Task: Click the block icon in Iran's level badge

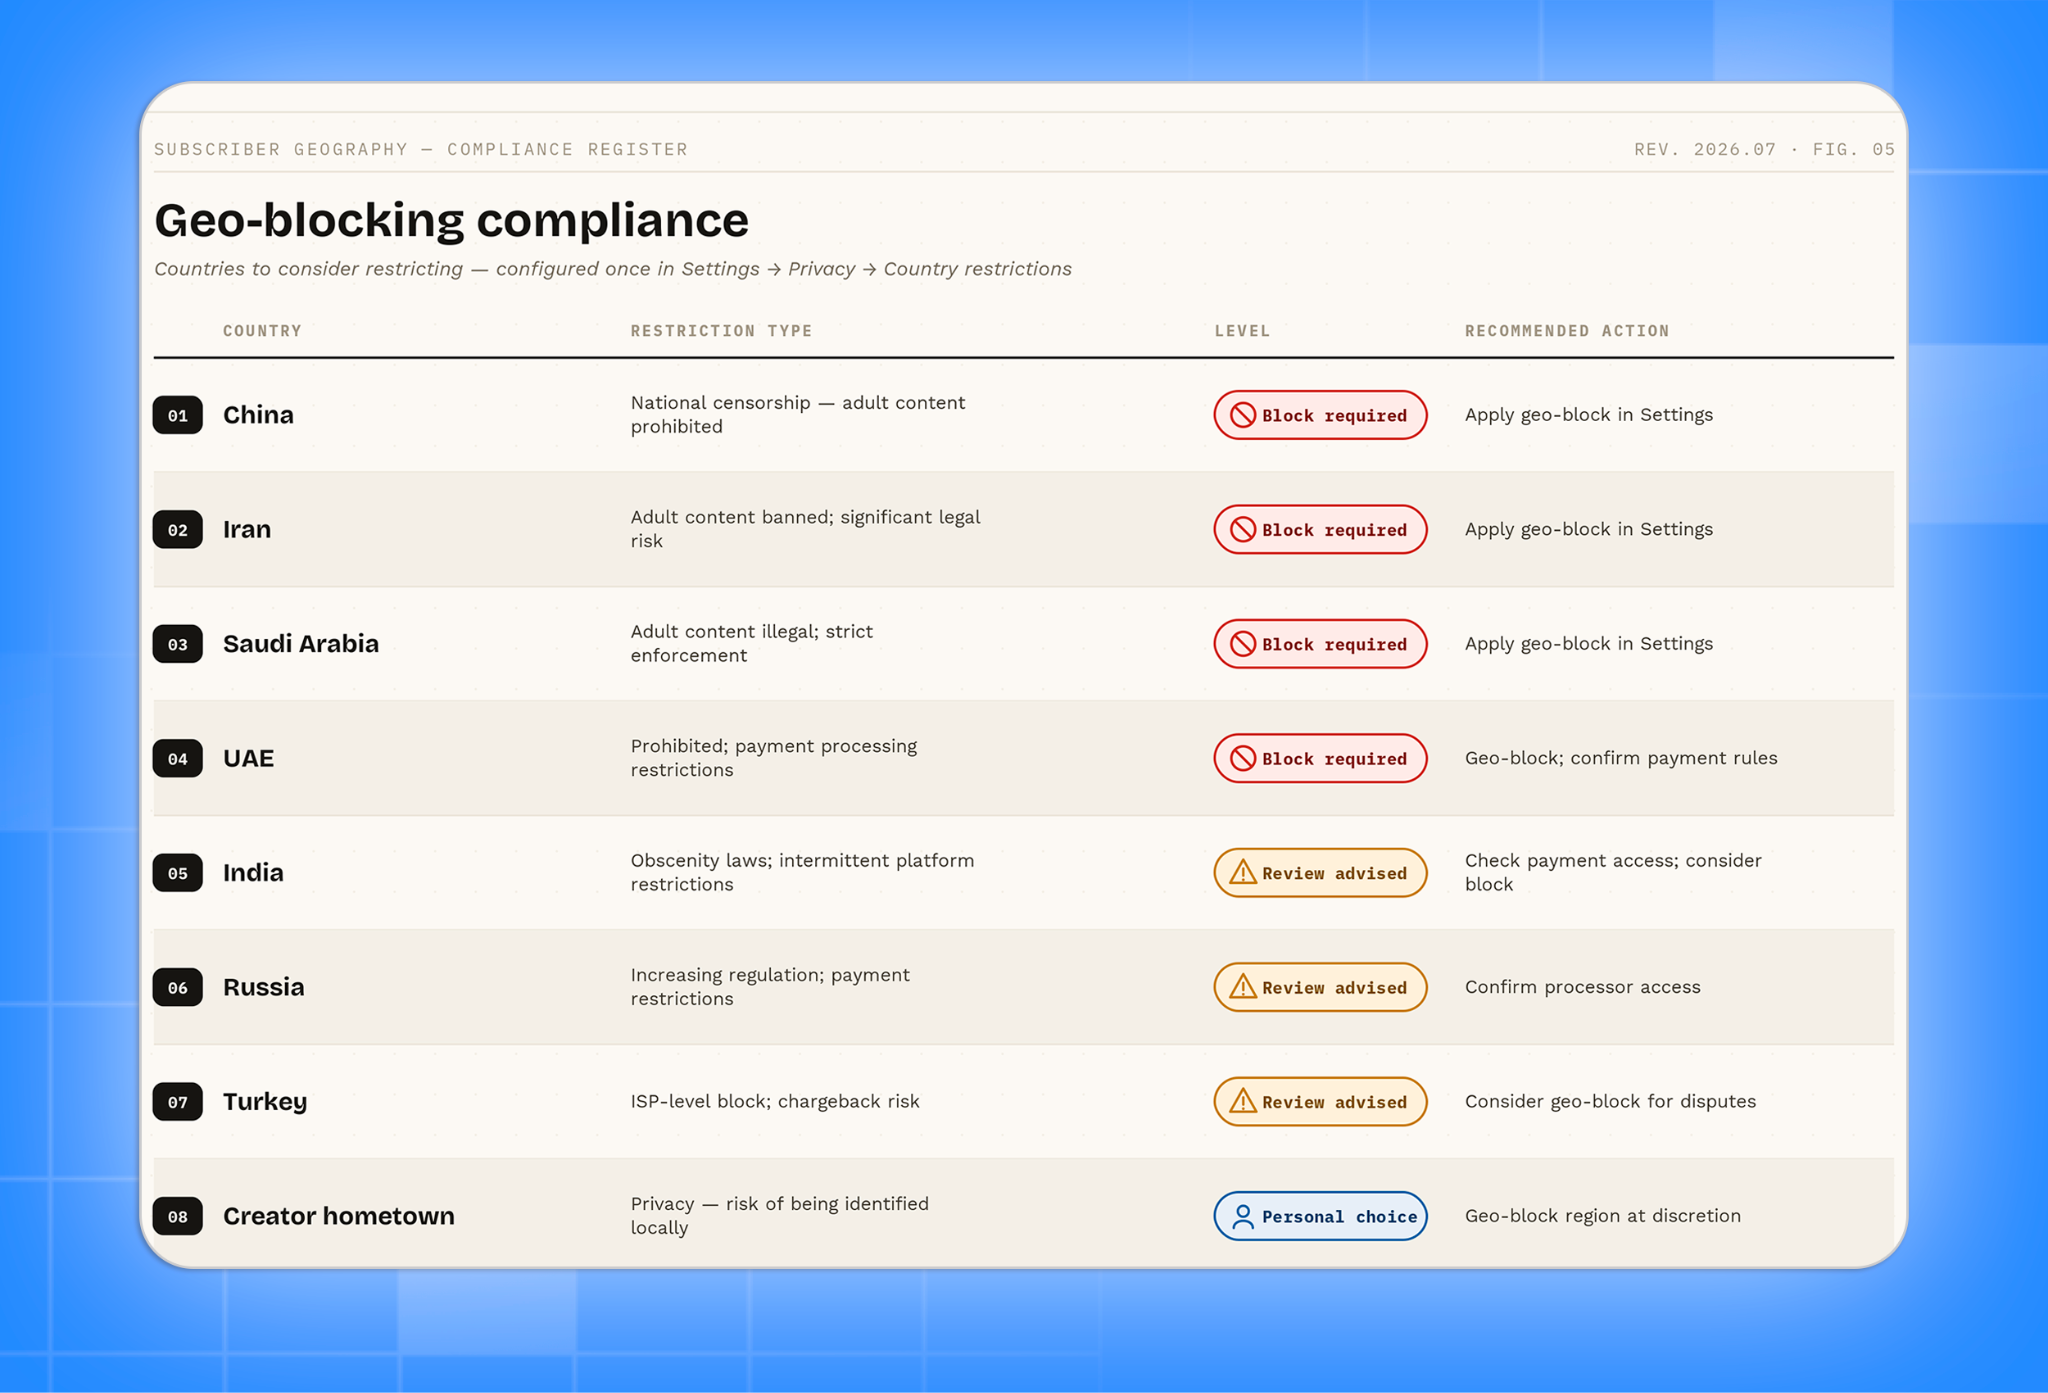Action: pyautogui.click(x=1242, y=530)
